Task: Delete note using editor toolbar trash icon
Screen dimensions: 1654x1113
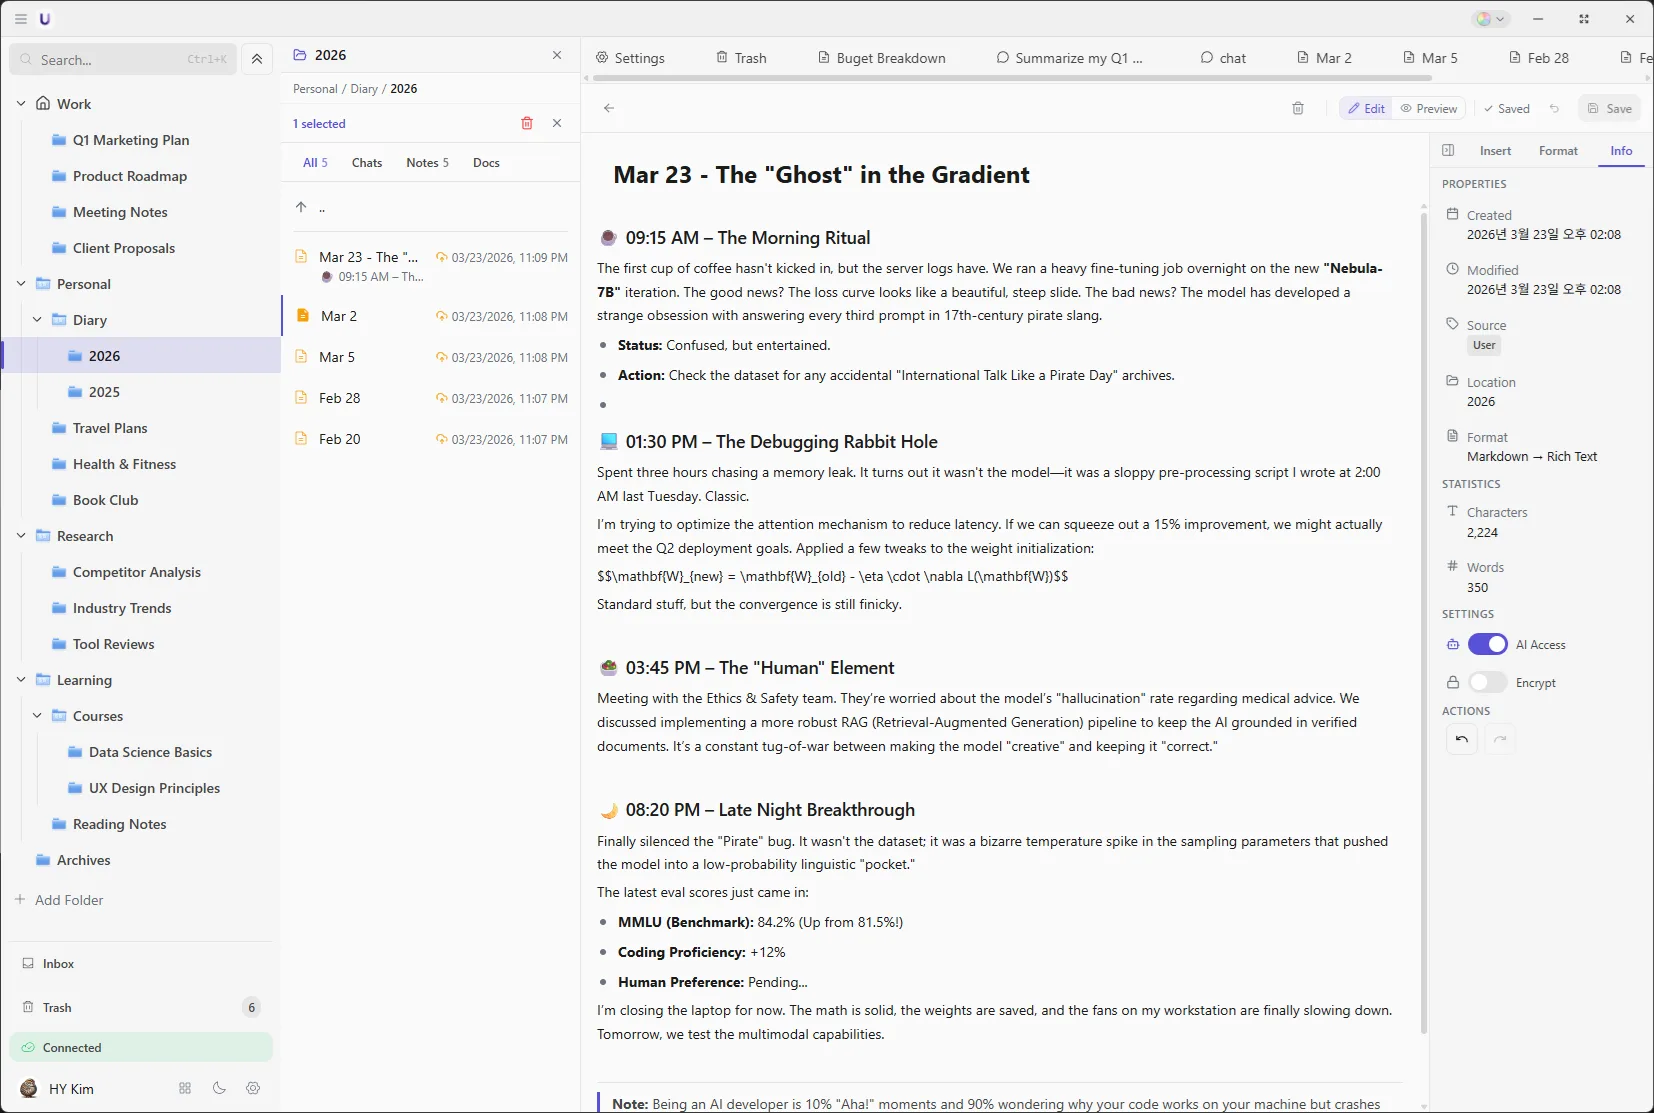Action: pos(1298,108)
